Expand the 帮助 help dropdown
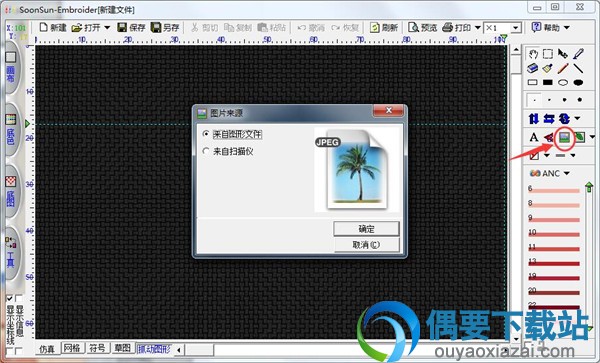 pos(567,28)
